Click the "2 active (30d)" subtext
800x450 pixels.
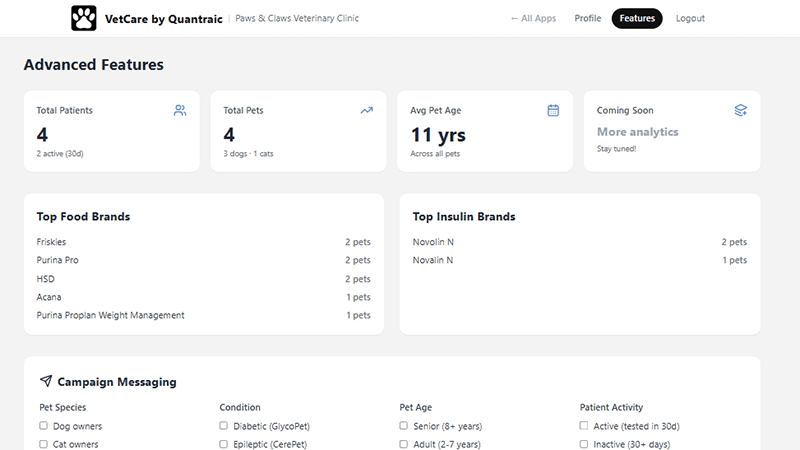pos(60,154)
